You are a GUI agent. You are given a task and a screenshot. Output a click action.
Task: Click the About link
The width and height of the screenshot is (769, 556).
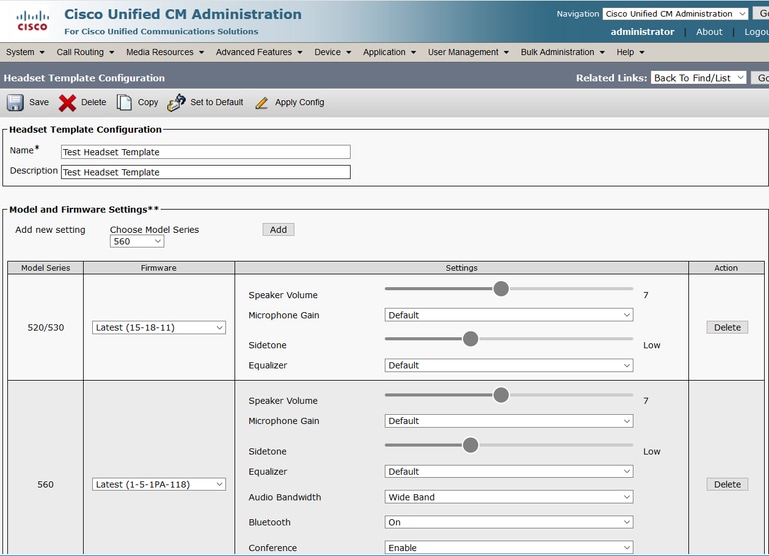(x=709, y=32)
